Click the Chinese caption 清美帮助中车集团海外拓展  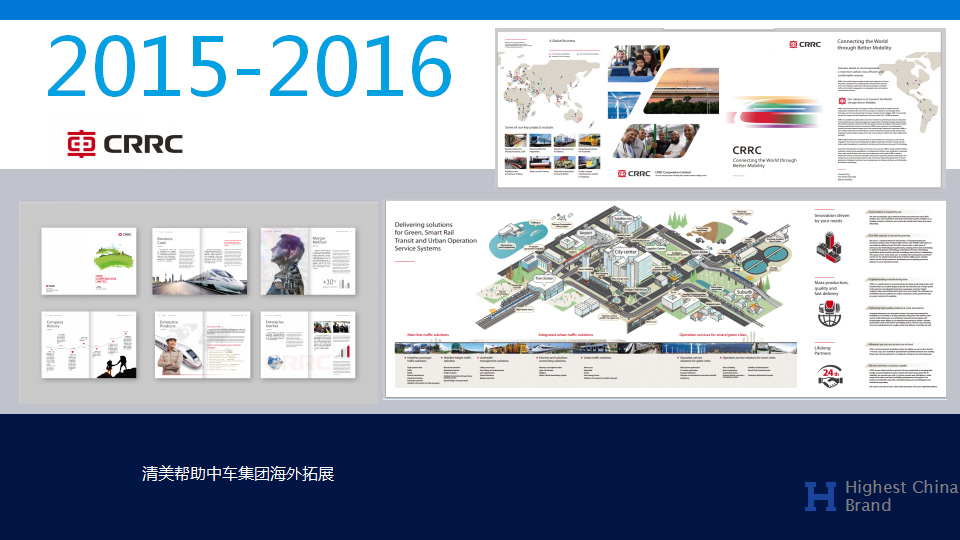pos(238,473)
